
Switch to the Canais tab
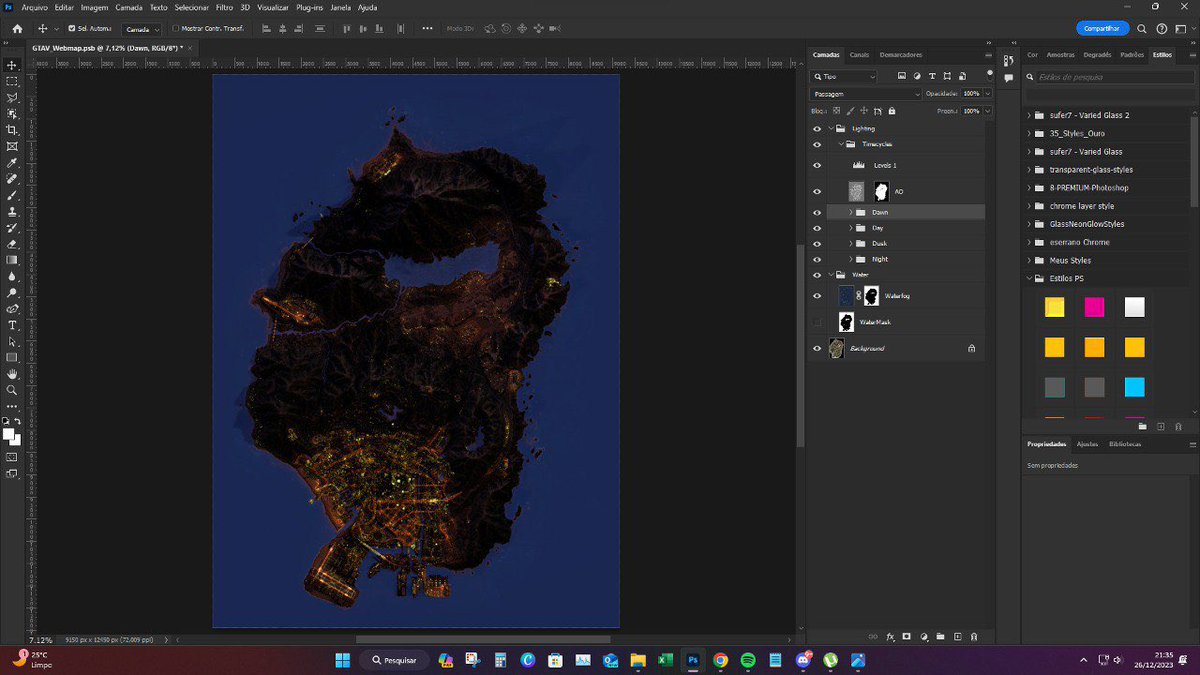pos(860,55)
